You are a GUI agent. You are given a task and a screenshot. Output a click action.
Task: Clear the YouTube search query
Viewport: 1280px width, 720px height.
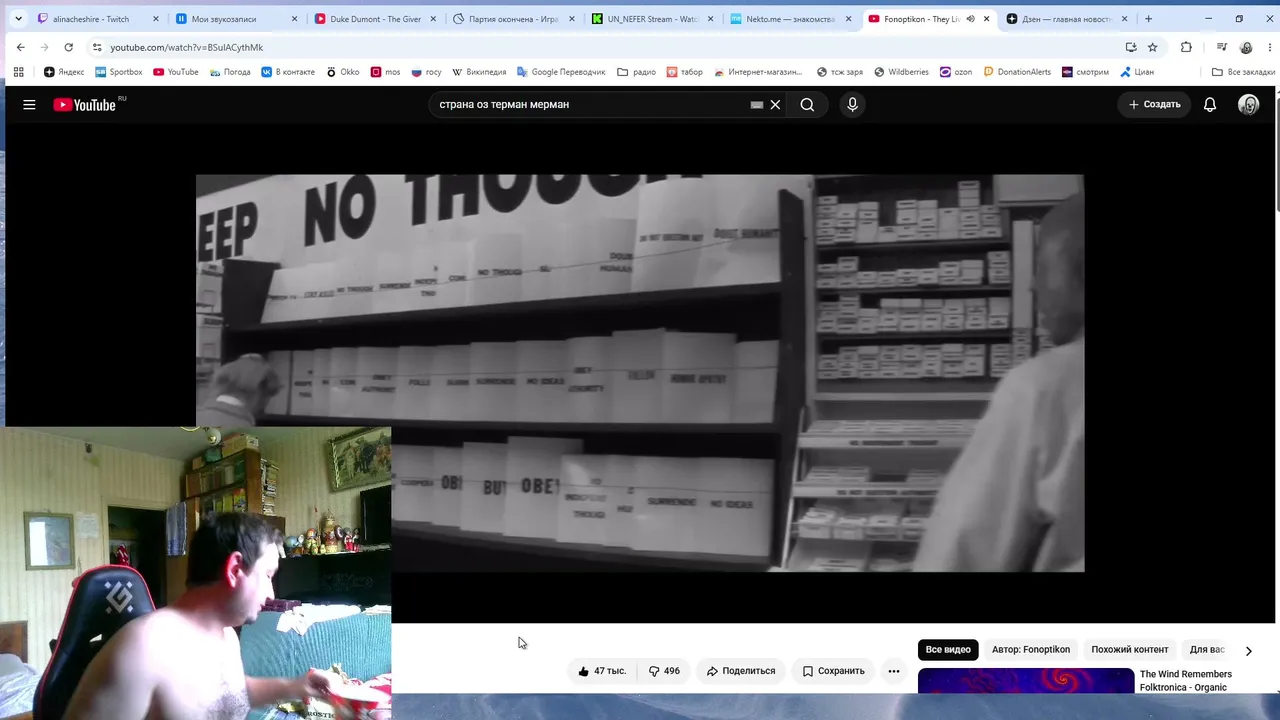[x=775, y=104]
